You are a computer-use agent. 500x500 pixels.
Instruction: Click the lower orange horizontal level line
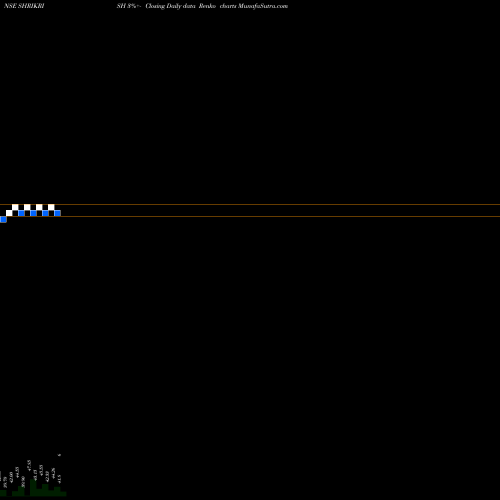click(250, 216)
